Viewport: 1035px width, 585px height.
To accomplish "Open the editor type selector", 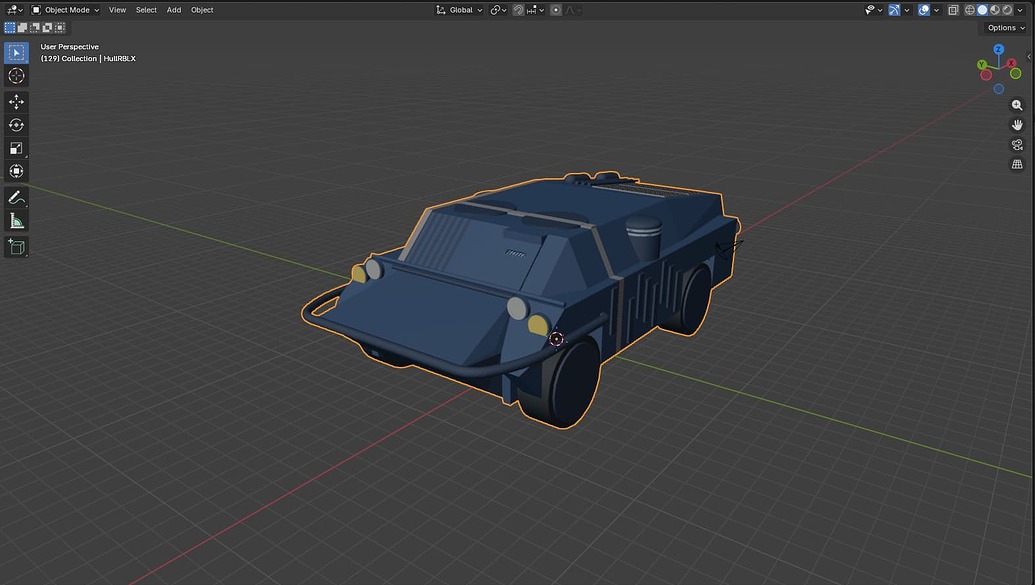I will pos(14,10).
